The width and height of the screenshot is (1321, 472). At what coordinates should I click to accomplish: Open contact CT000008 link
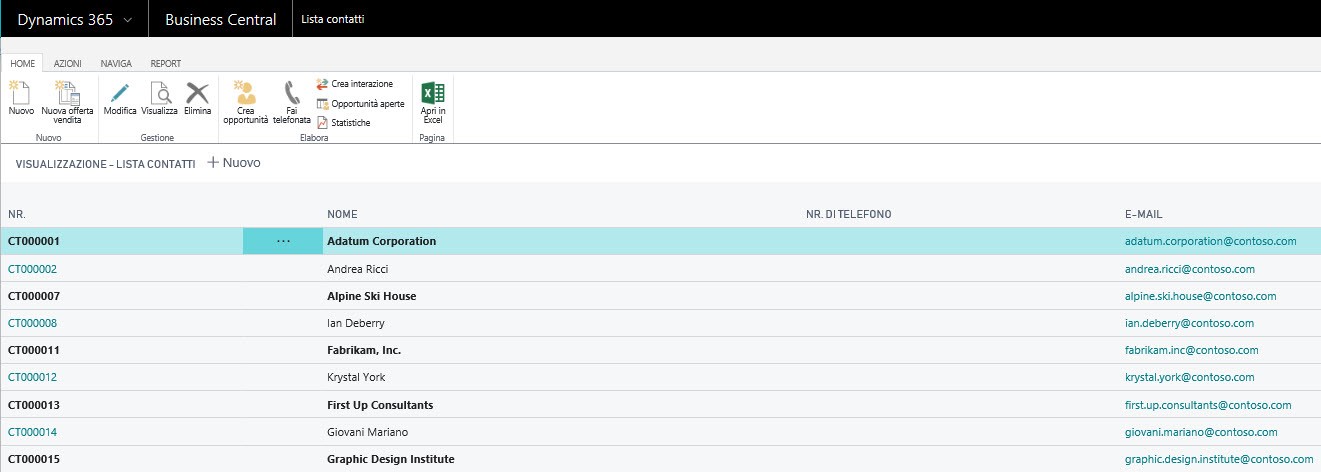pyautogui.click(x=33, y=323)
